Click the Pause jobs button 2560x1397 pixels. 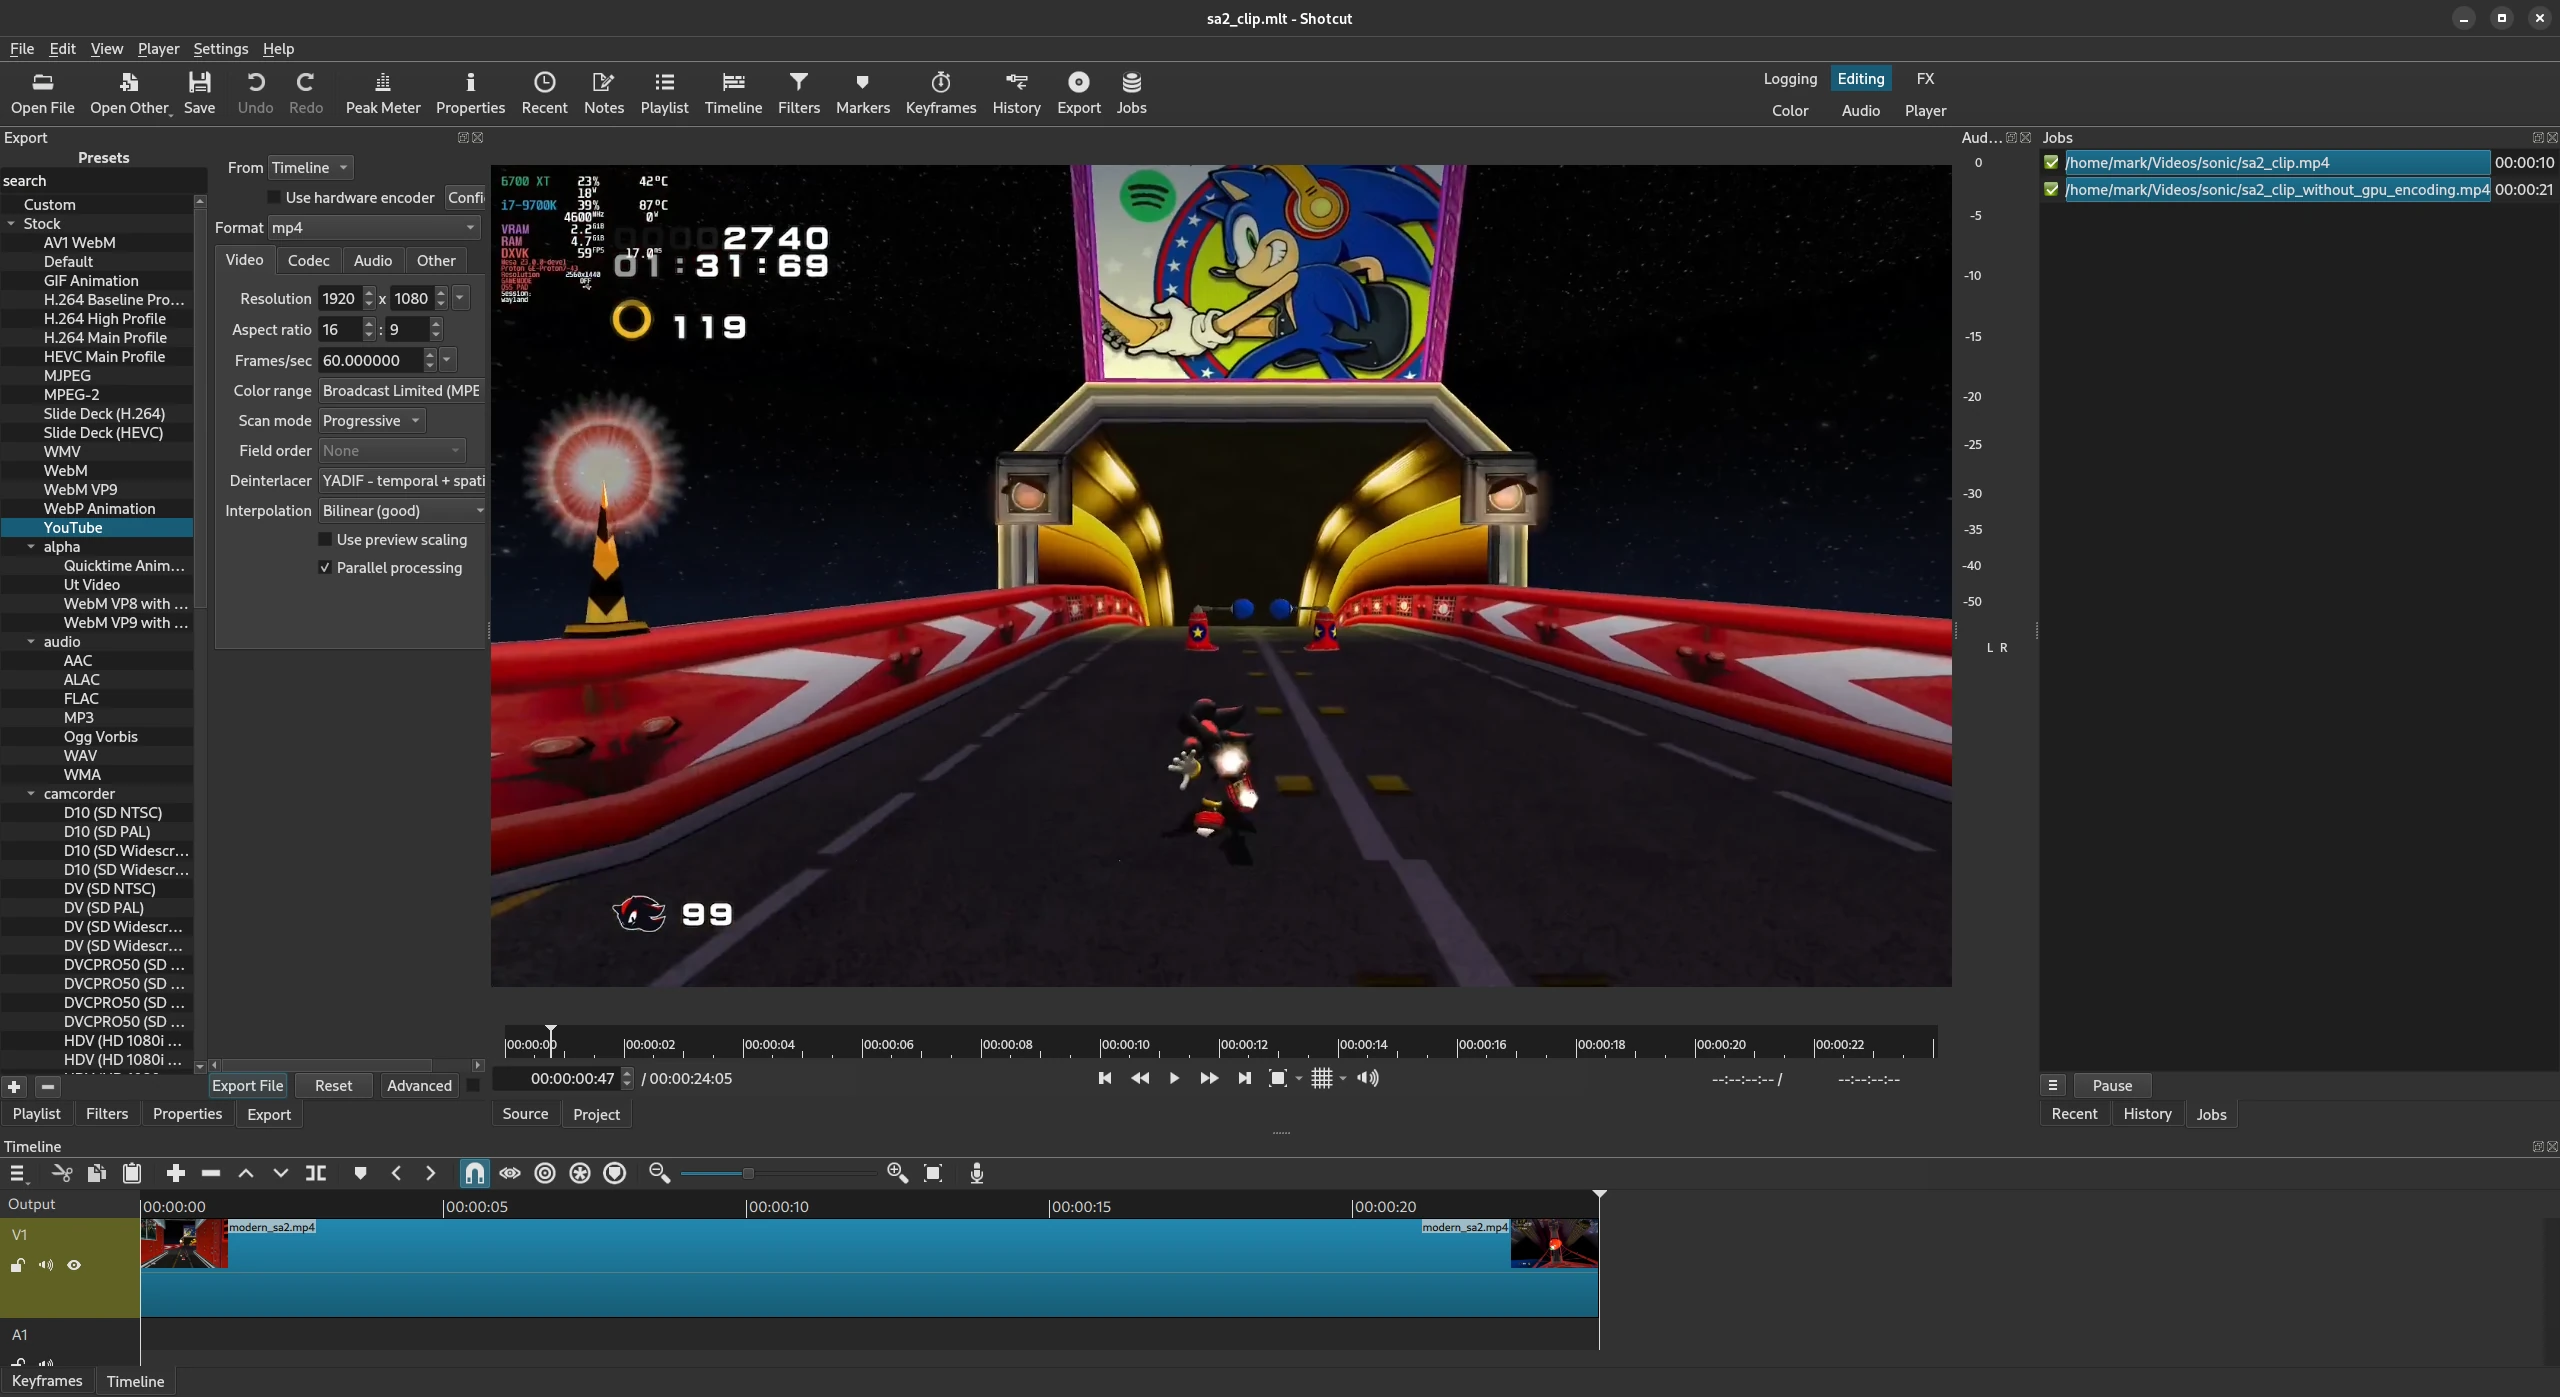click(2112, 1086)
